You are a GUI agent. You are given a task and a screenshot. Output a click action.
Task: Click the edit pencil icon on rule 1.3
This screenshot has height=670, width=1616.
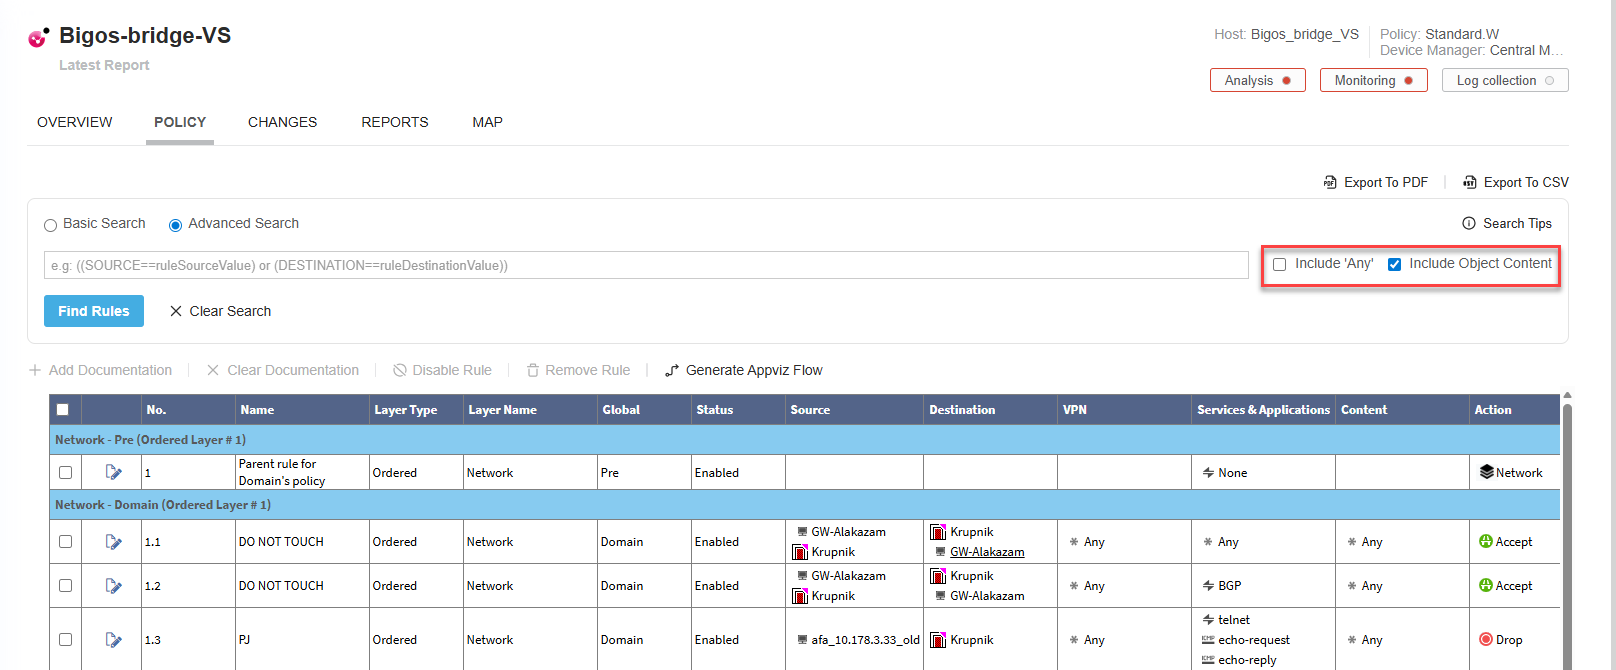tap(113, 640)
